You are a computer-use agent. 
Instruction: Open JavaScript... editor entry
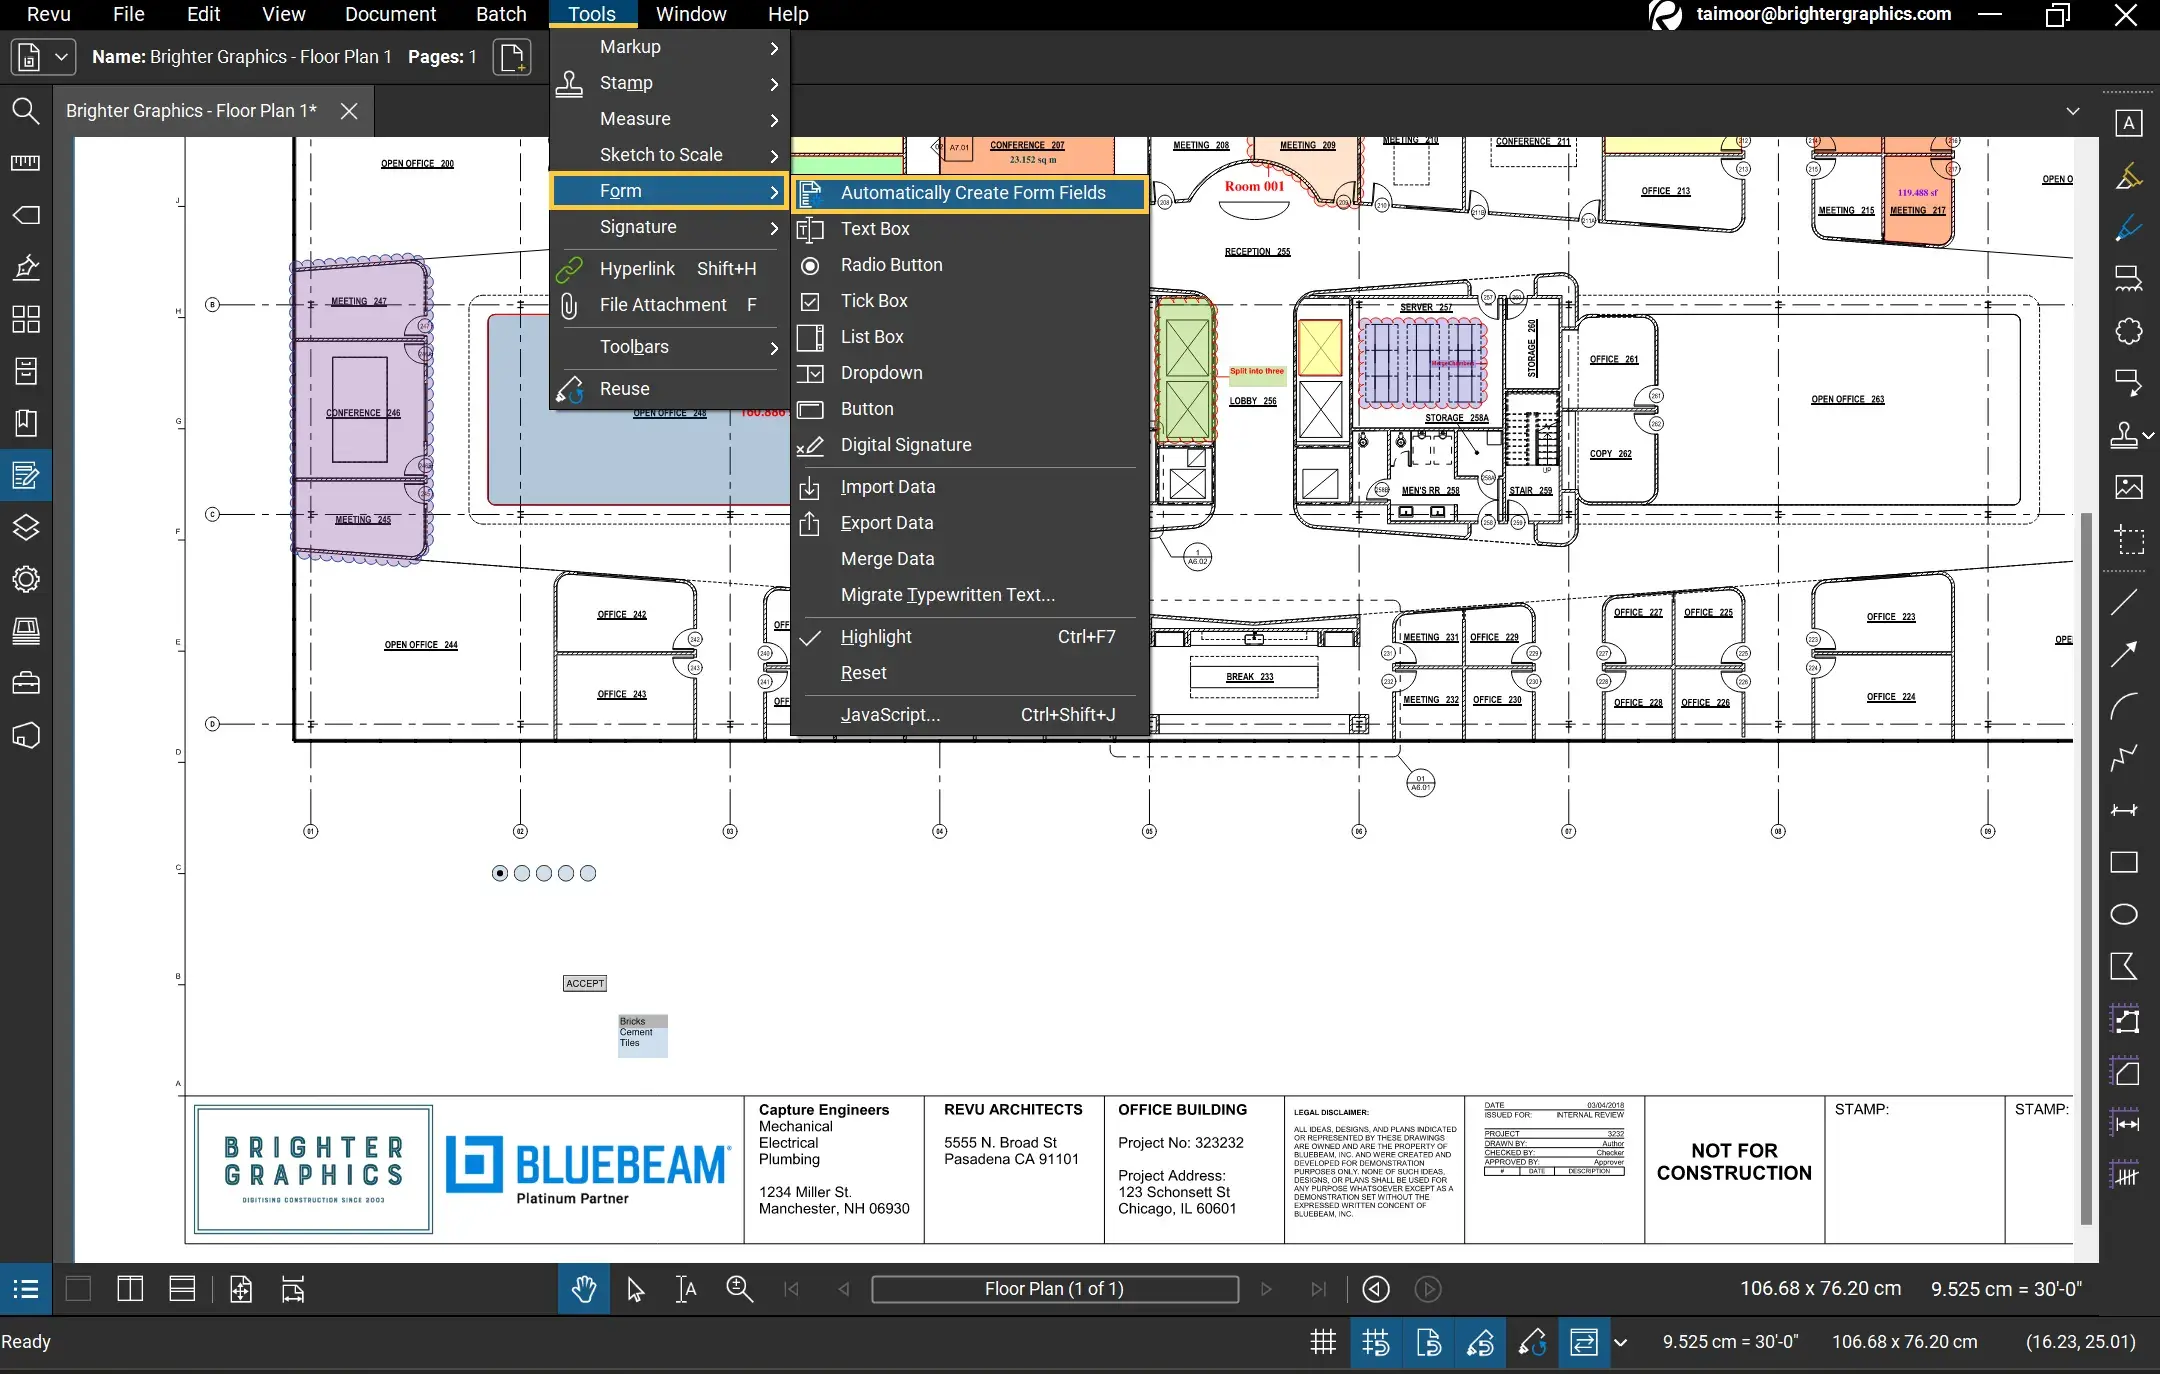[x=970, y=715]
